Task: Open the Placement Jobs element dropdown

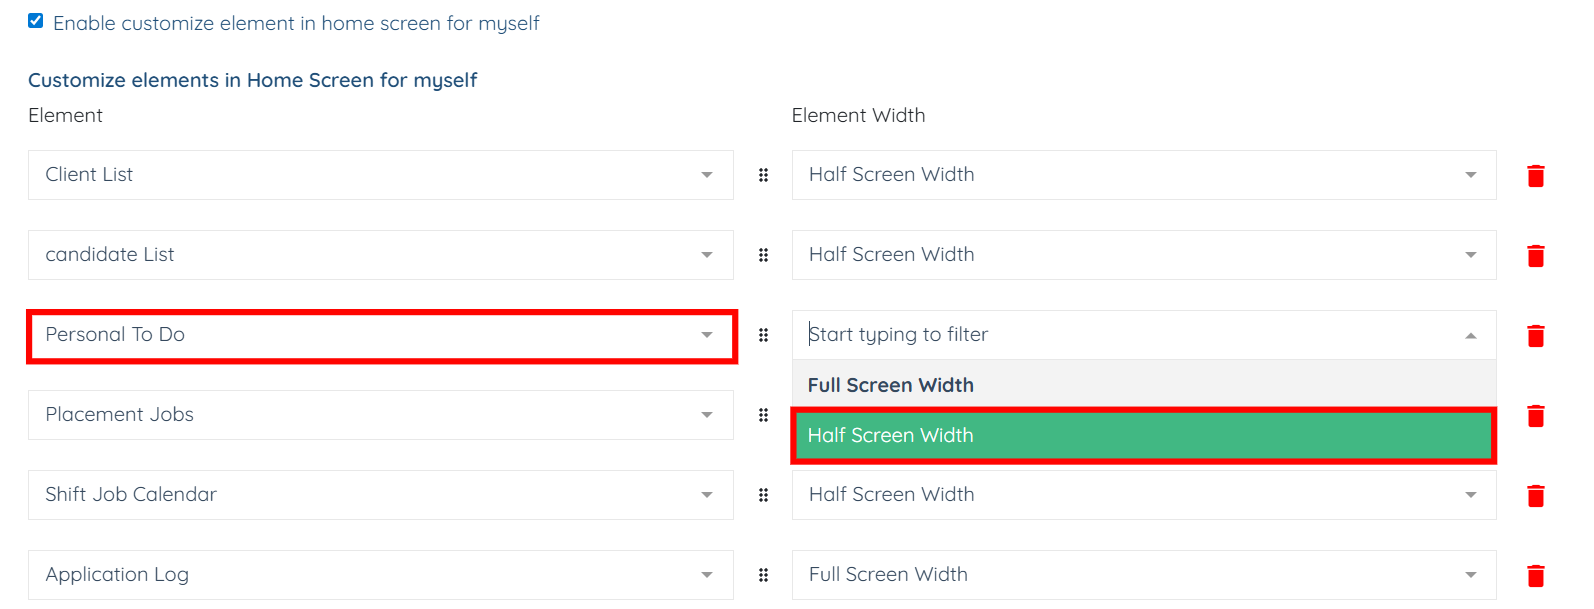Action: click(380, 415)
